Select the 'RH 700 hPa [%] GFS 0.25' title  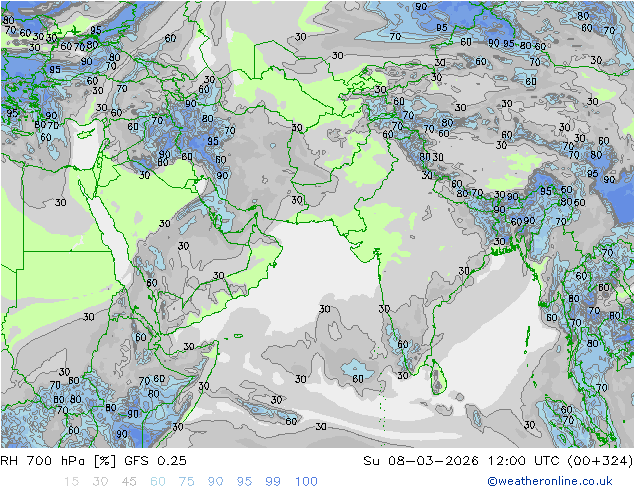(93, 460)
